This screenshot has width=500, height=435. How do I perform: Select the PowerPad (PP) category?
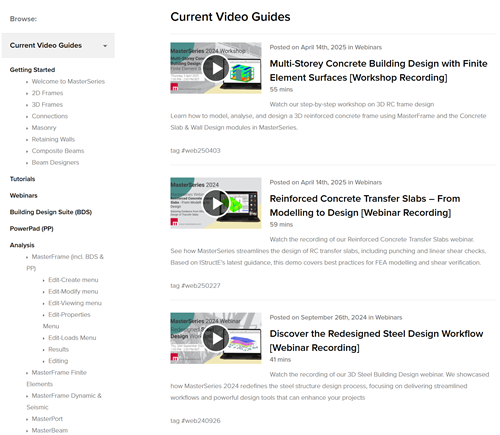tap(31, 229)
